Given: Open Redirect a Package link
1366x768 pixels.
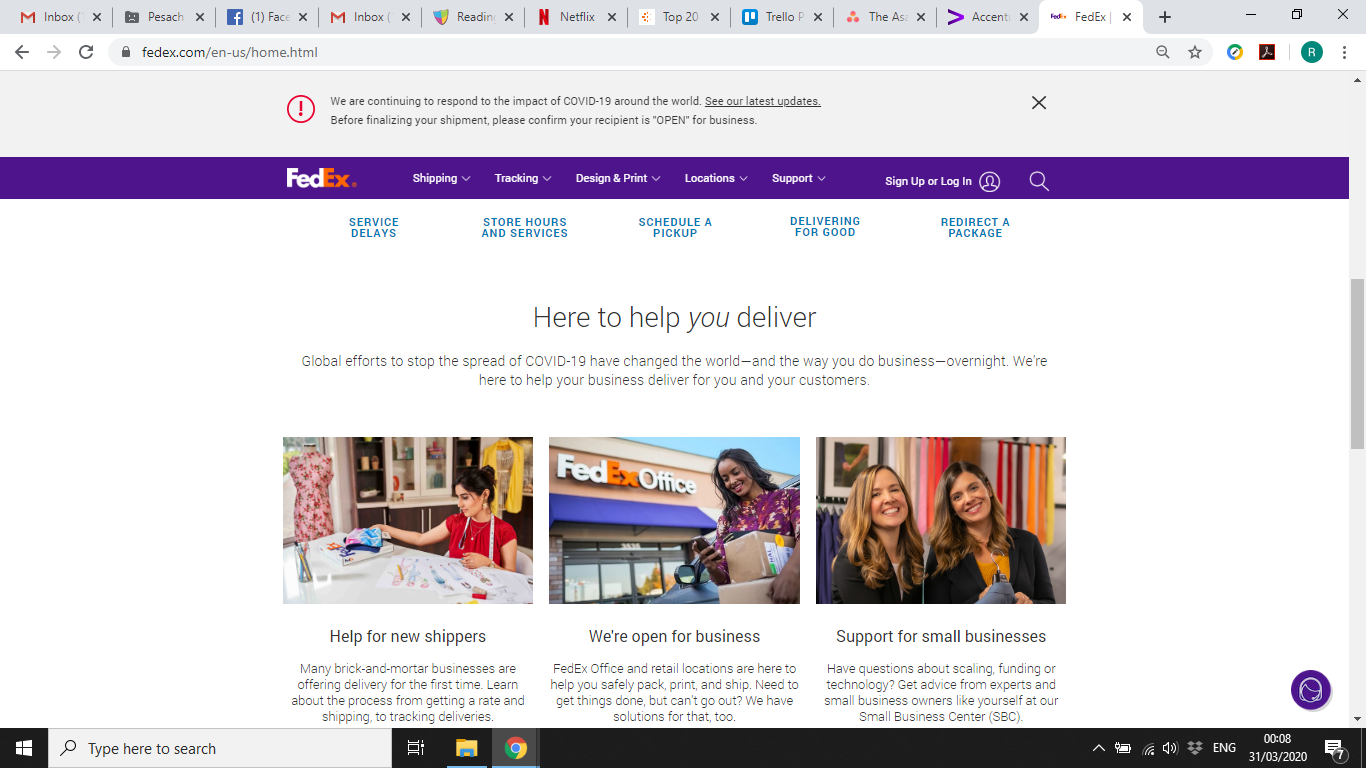Looking at the screenshot, I should coord(975,228).
